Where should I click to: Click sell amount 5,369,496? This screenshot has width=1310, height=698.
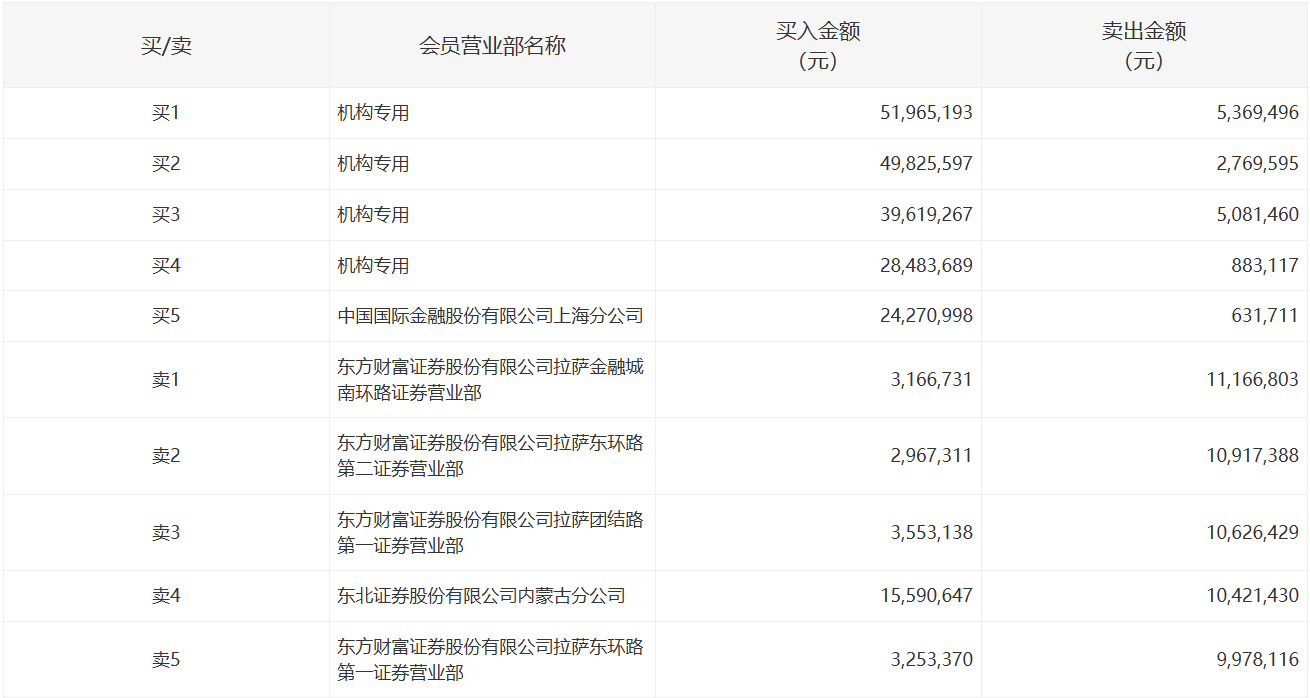coord(1258,113)
